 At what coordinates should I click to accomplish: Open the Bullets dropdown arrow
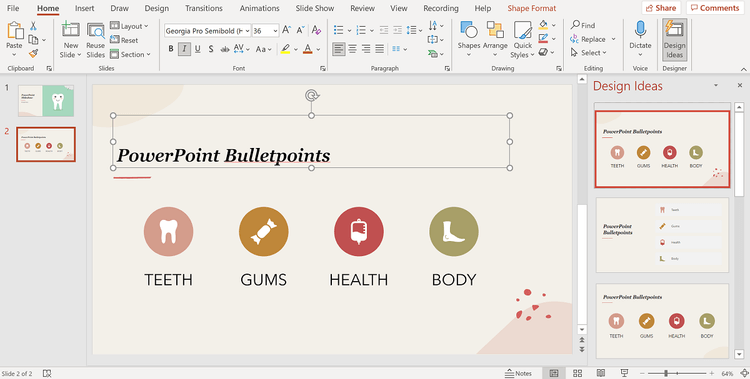(x=350, y=31)
